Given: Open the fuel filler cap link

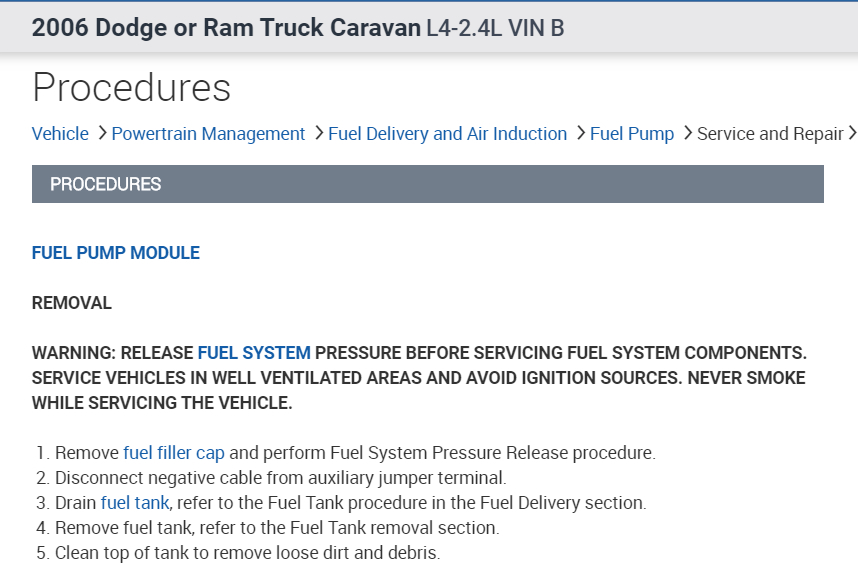Looking at the screenshot, I should [x=174, y=453].
